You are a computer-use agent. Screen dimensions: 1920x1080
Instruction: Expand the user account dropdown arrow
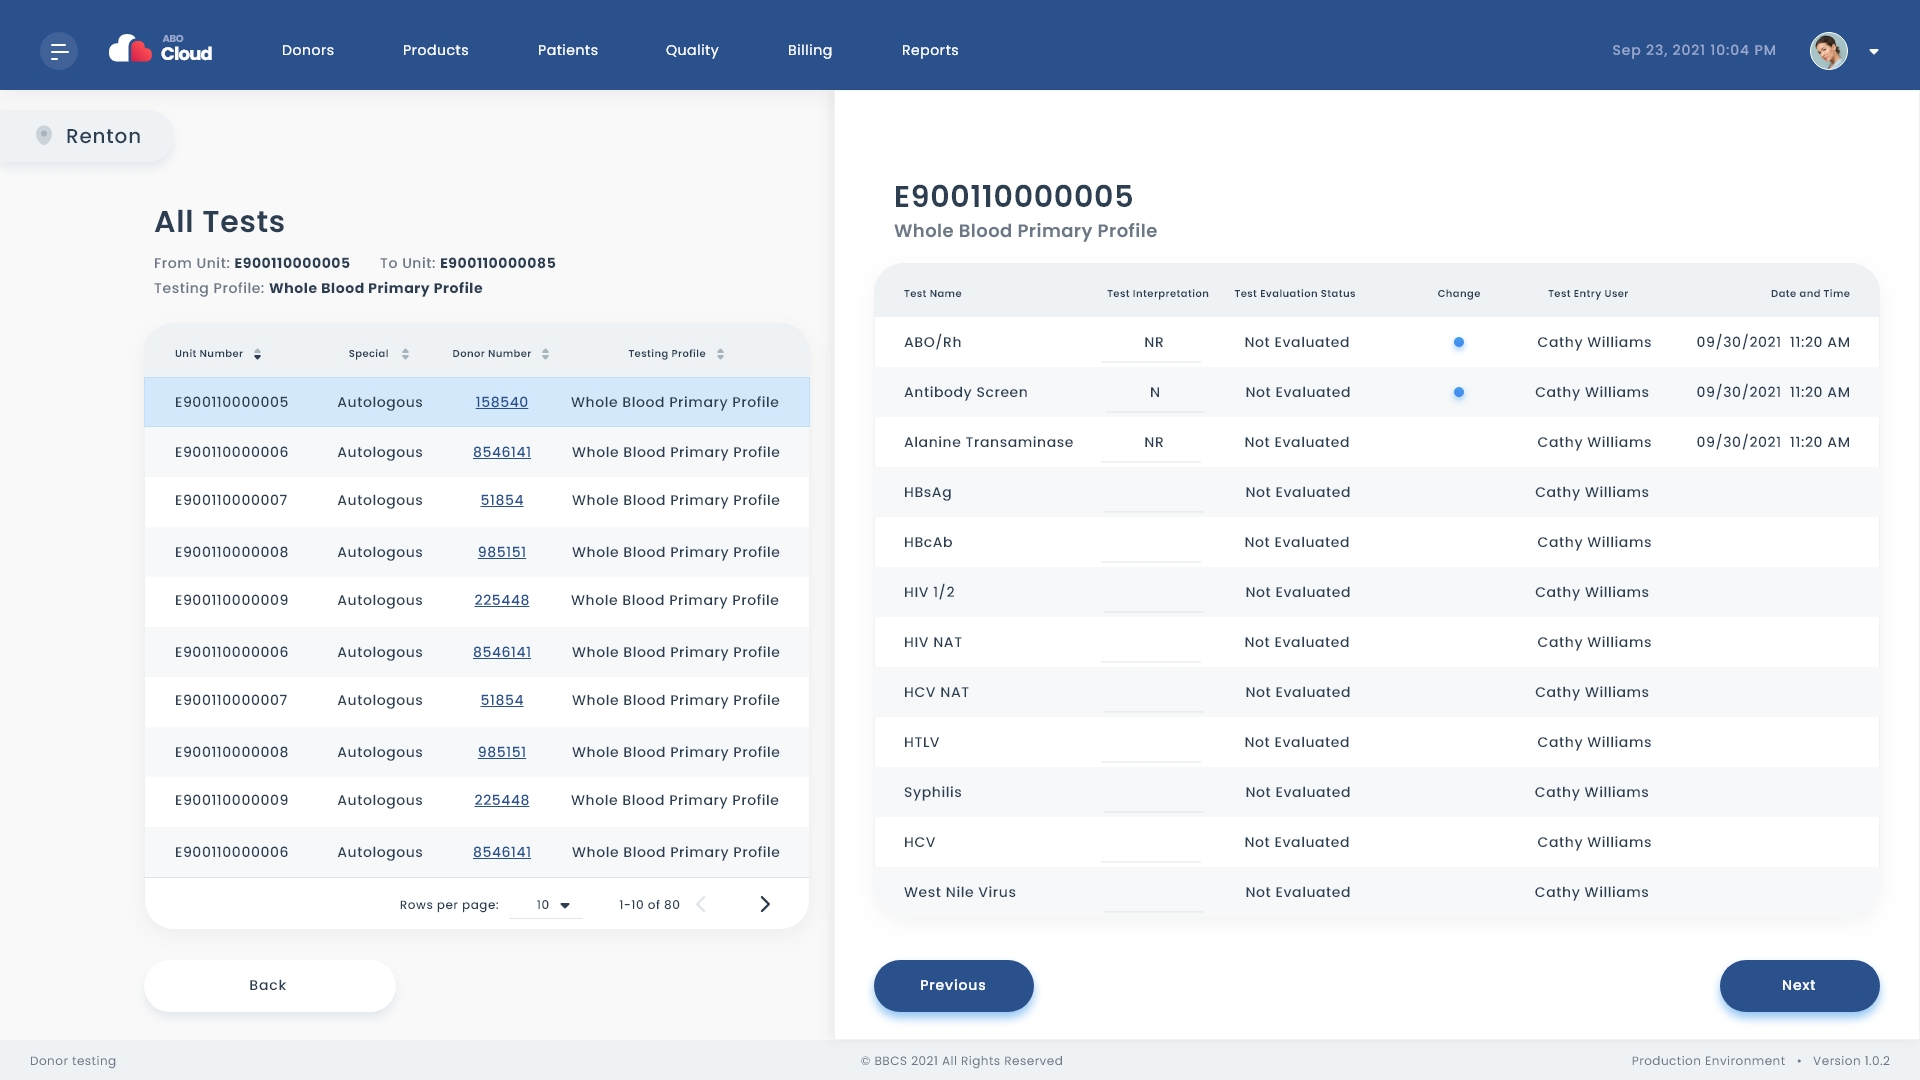[x=1874, y=52]
